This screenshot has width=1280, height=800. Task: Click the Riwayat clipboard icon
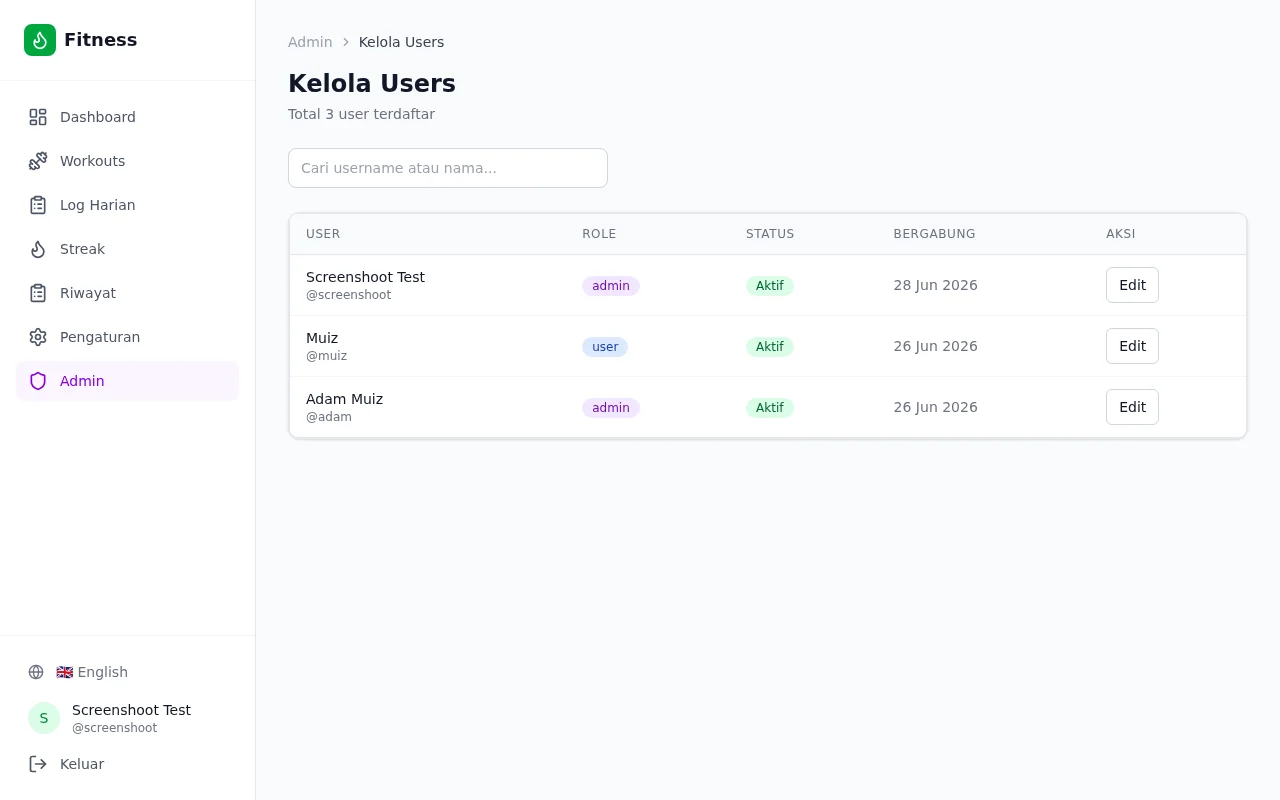pos(38,293)
